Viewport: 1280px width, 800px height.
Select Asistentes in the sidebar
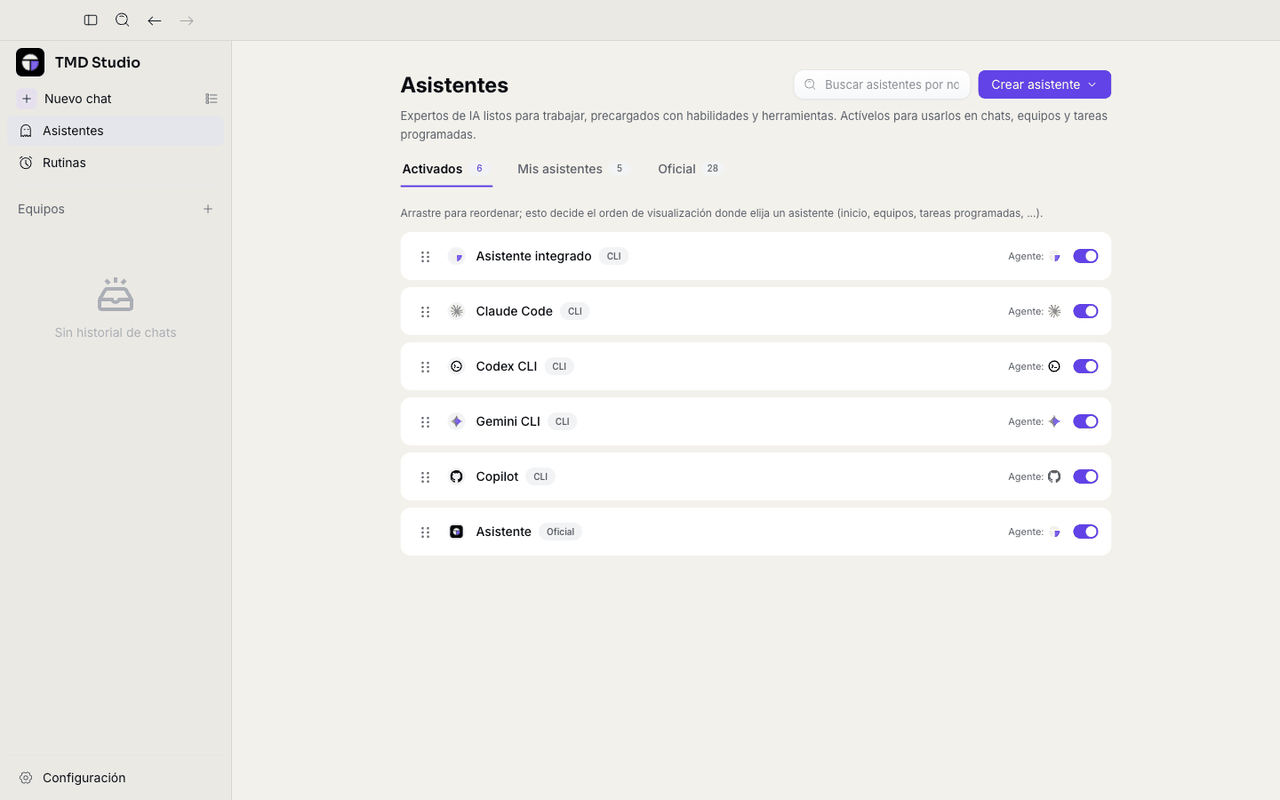coord(116,131)
